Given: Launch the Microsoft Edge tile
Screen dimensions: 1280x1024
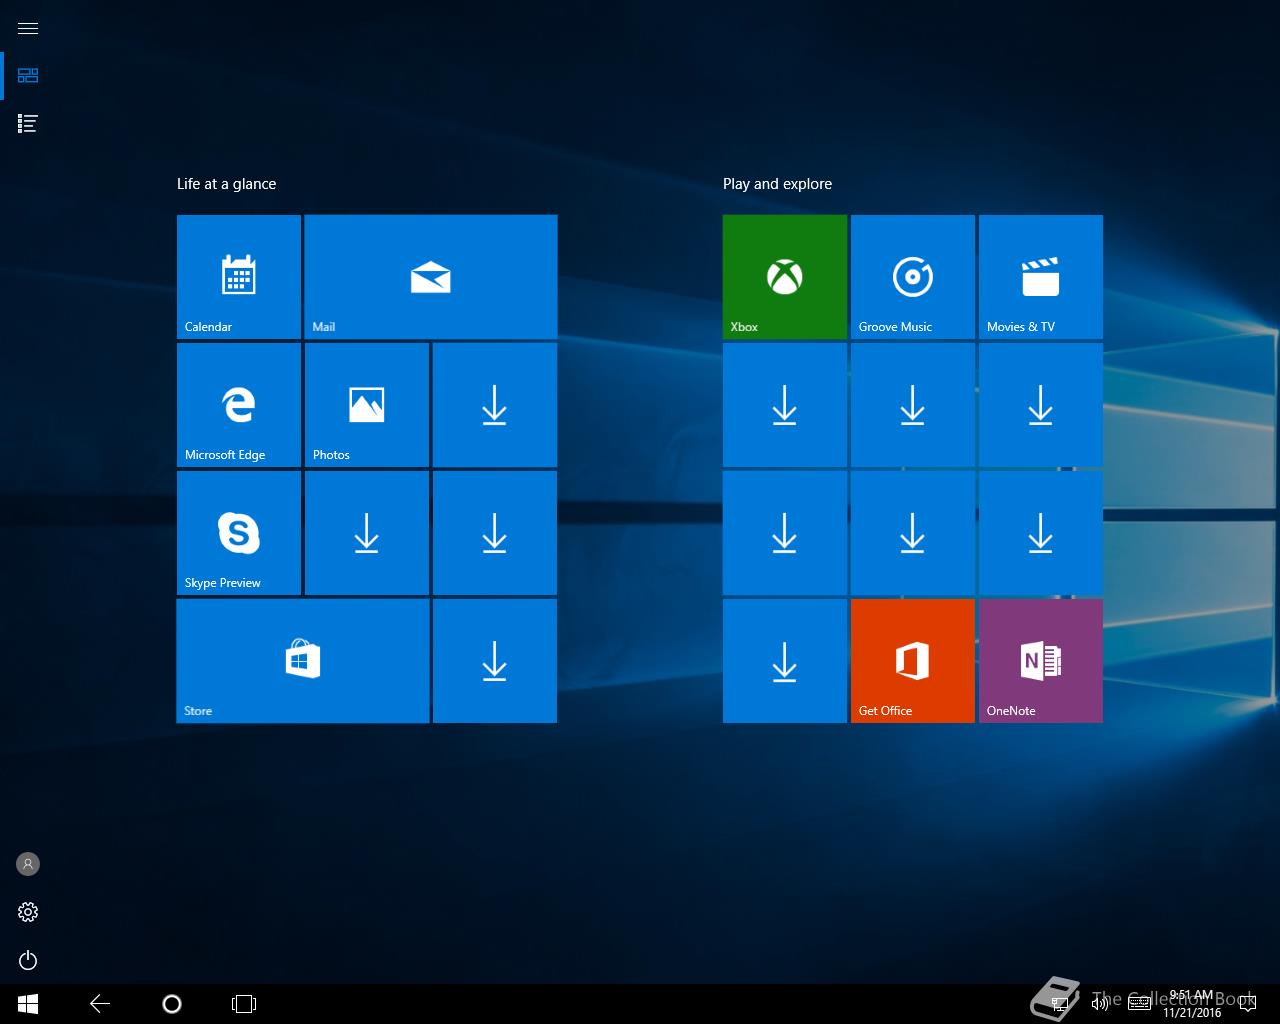Looking at the screenshot, I should point(239,405).
